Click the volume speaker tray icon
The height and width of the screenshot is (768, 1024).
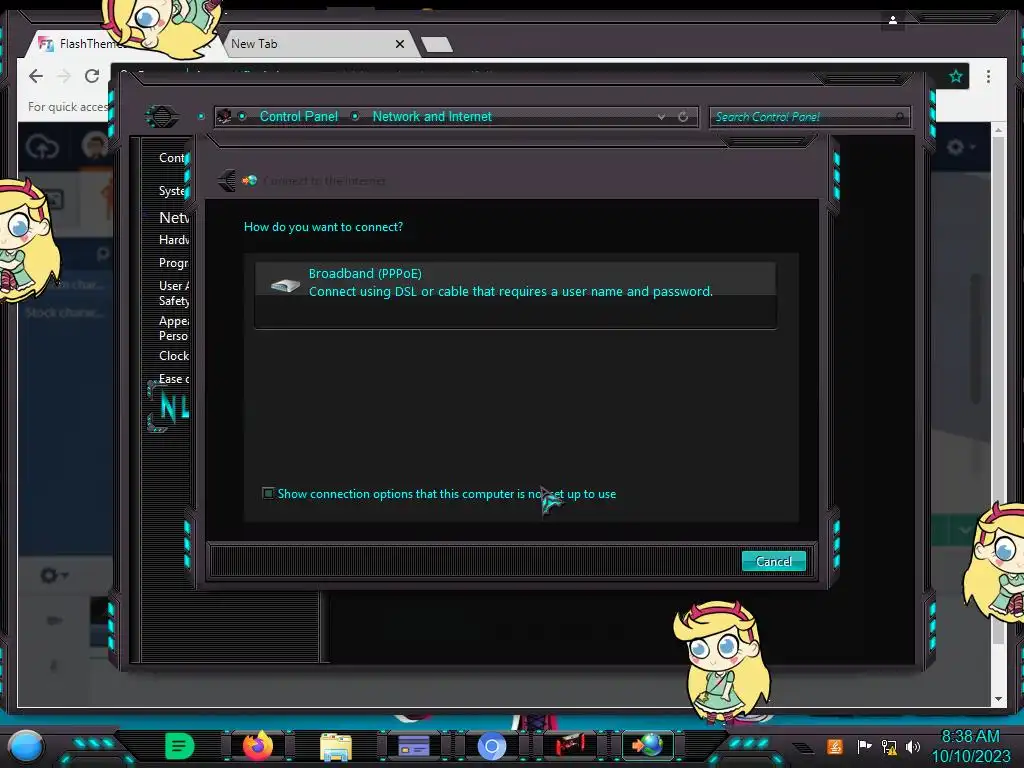(x=912, y=746)
